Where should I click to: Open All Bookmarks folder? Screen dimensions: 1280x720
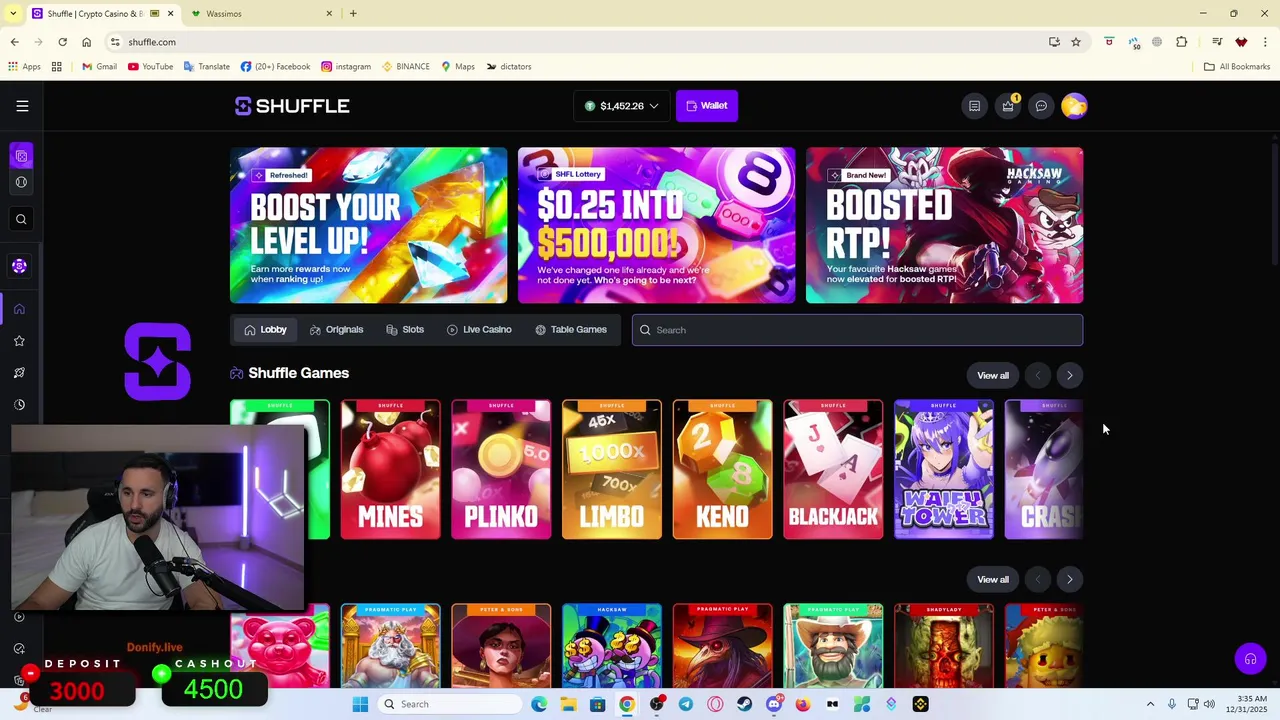(x=1237, y=67)
